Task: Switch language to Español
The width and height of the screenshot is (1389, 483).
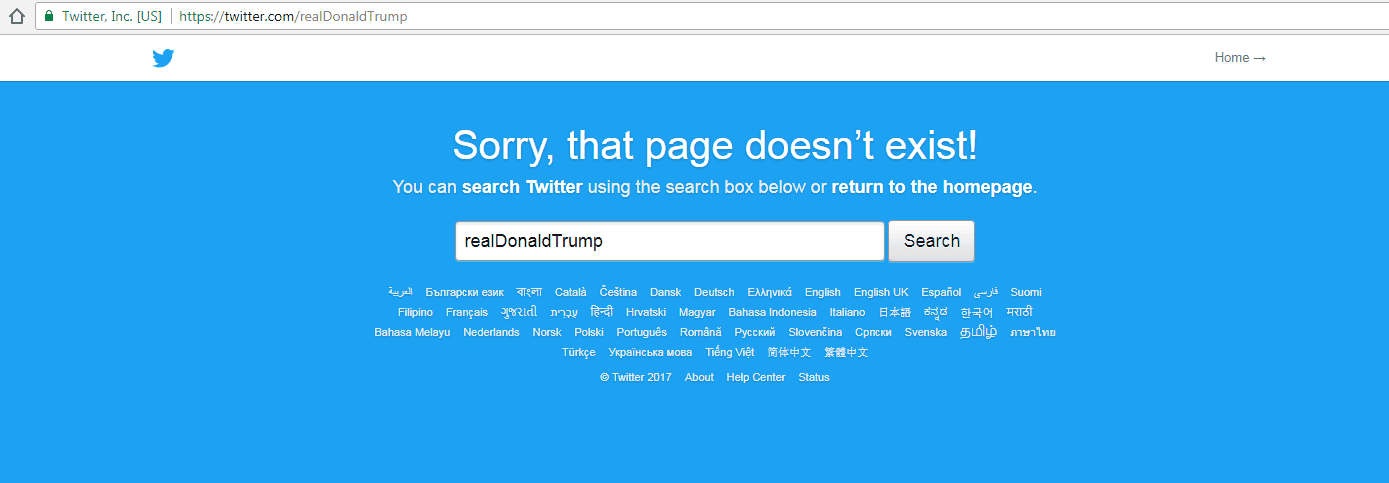Action: [x=941, y=292]
